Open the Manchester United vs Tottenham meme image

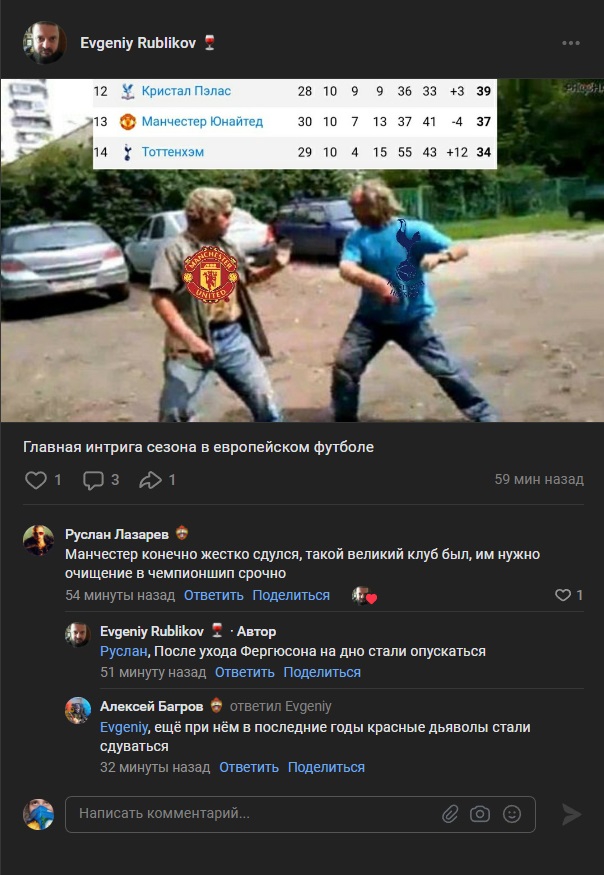click(x=302, y=250)
